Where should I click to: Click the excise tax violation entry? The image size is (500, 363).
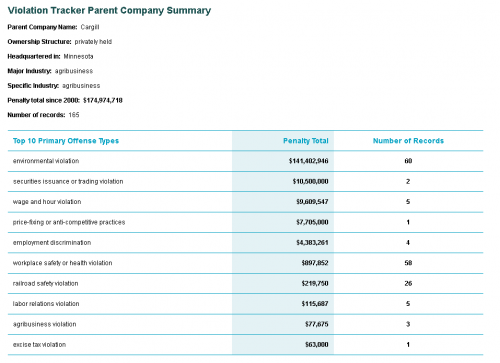point(39,344)
